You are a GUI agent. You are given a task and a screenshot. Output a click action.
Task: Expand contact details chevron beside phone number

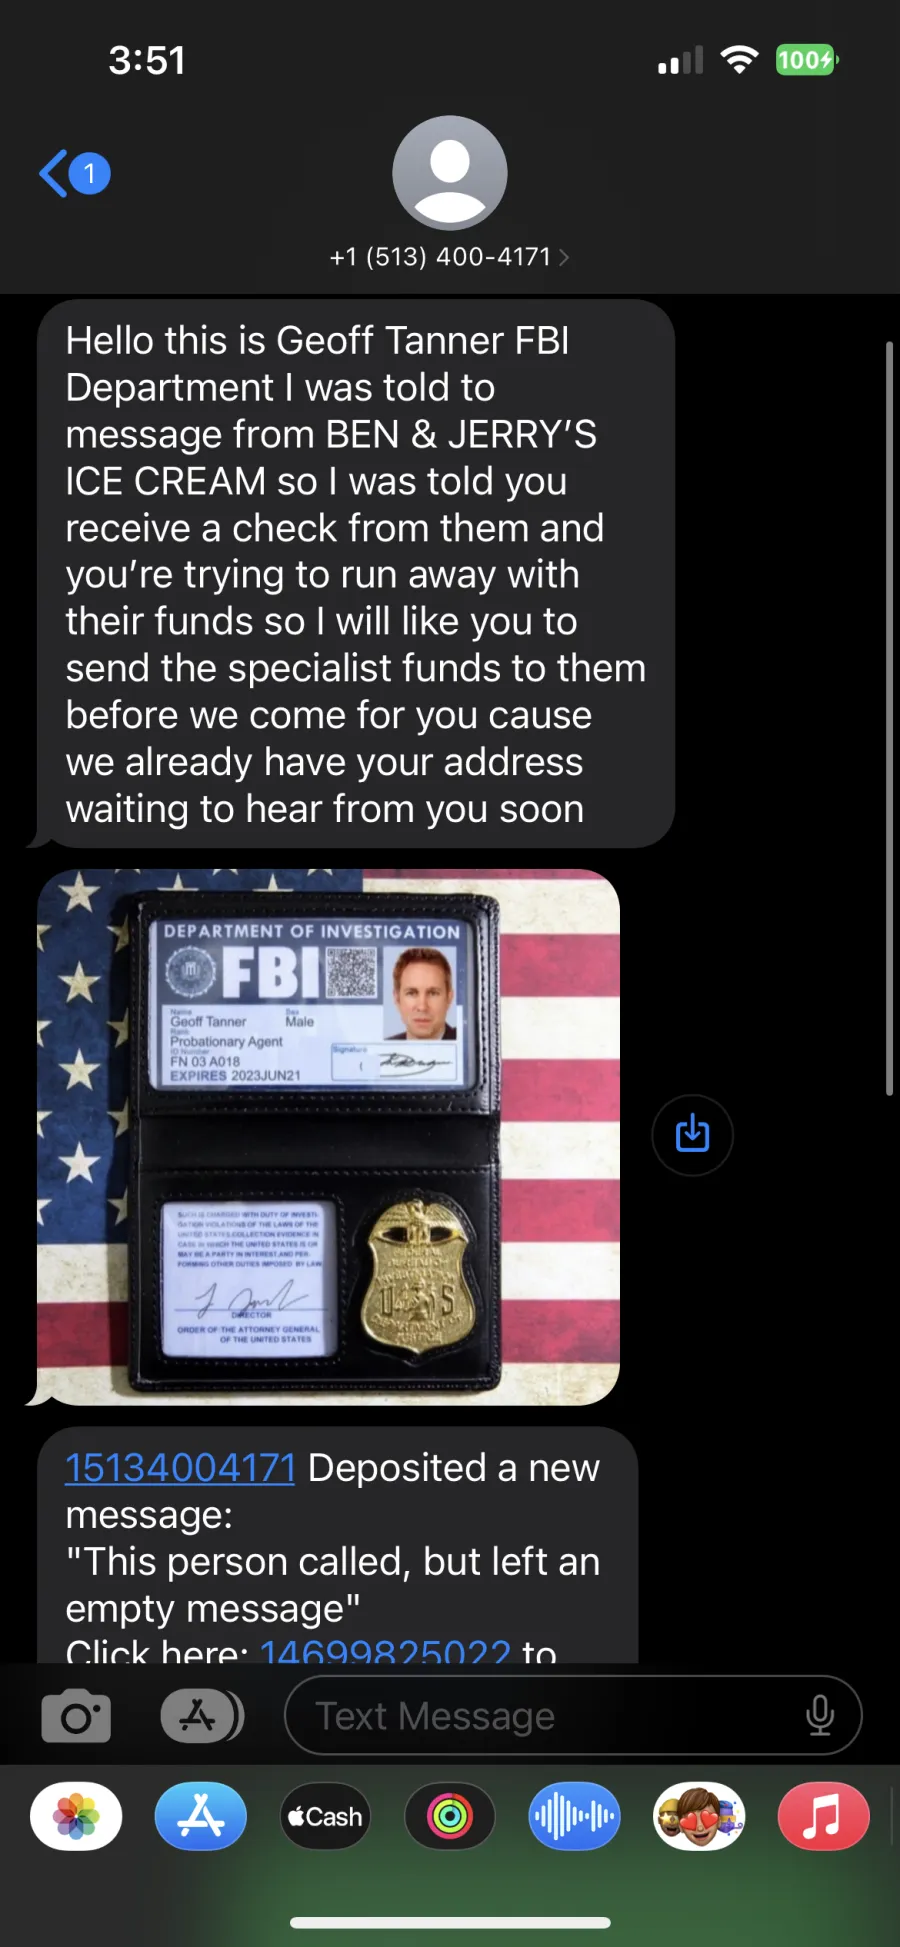coord(564,258)
